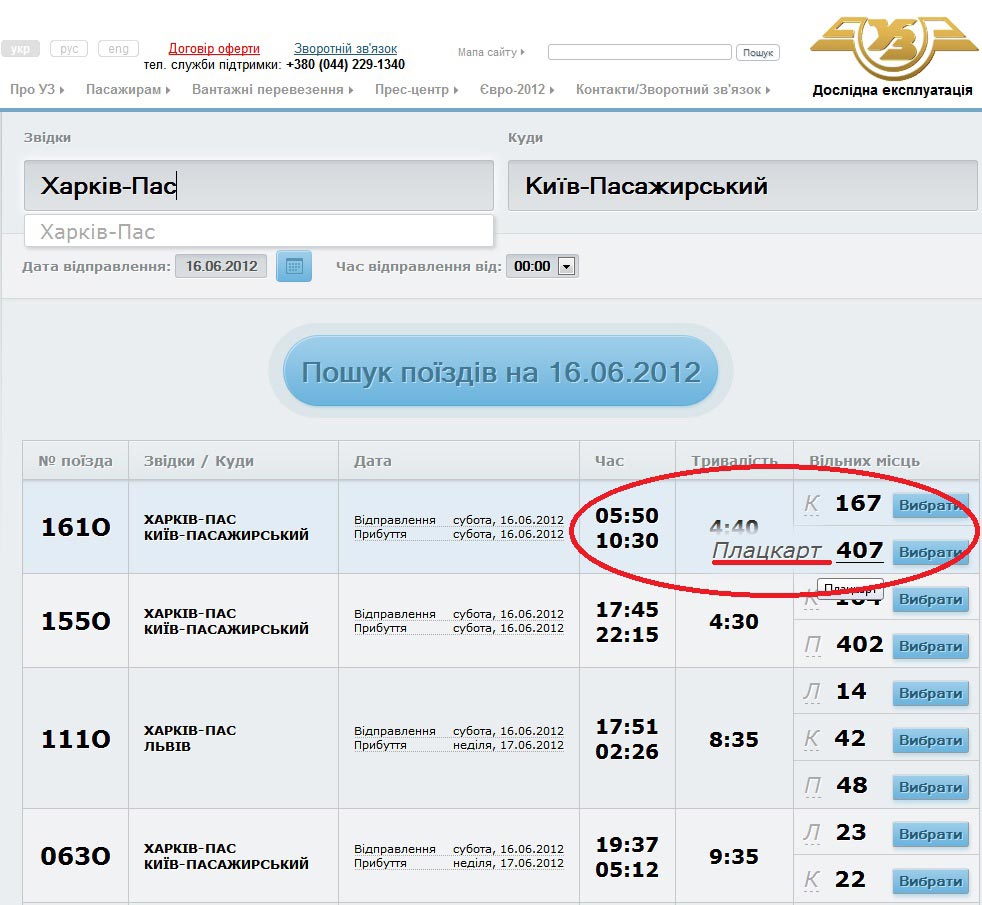Select the П seat class icon for train 155О

(x=812, y=645)
